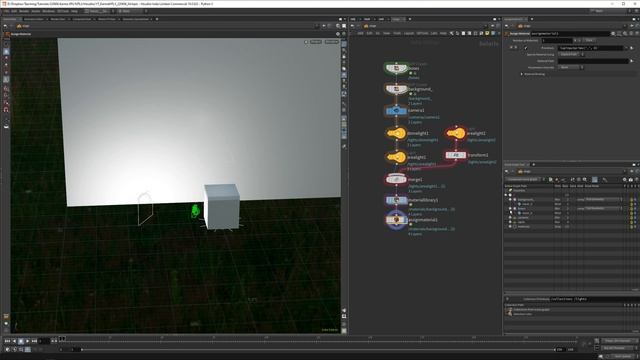The height and width of the screenshot is (360, 640).
Task: Open Layout menu in network editor
Action: pos(409,33)
